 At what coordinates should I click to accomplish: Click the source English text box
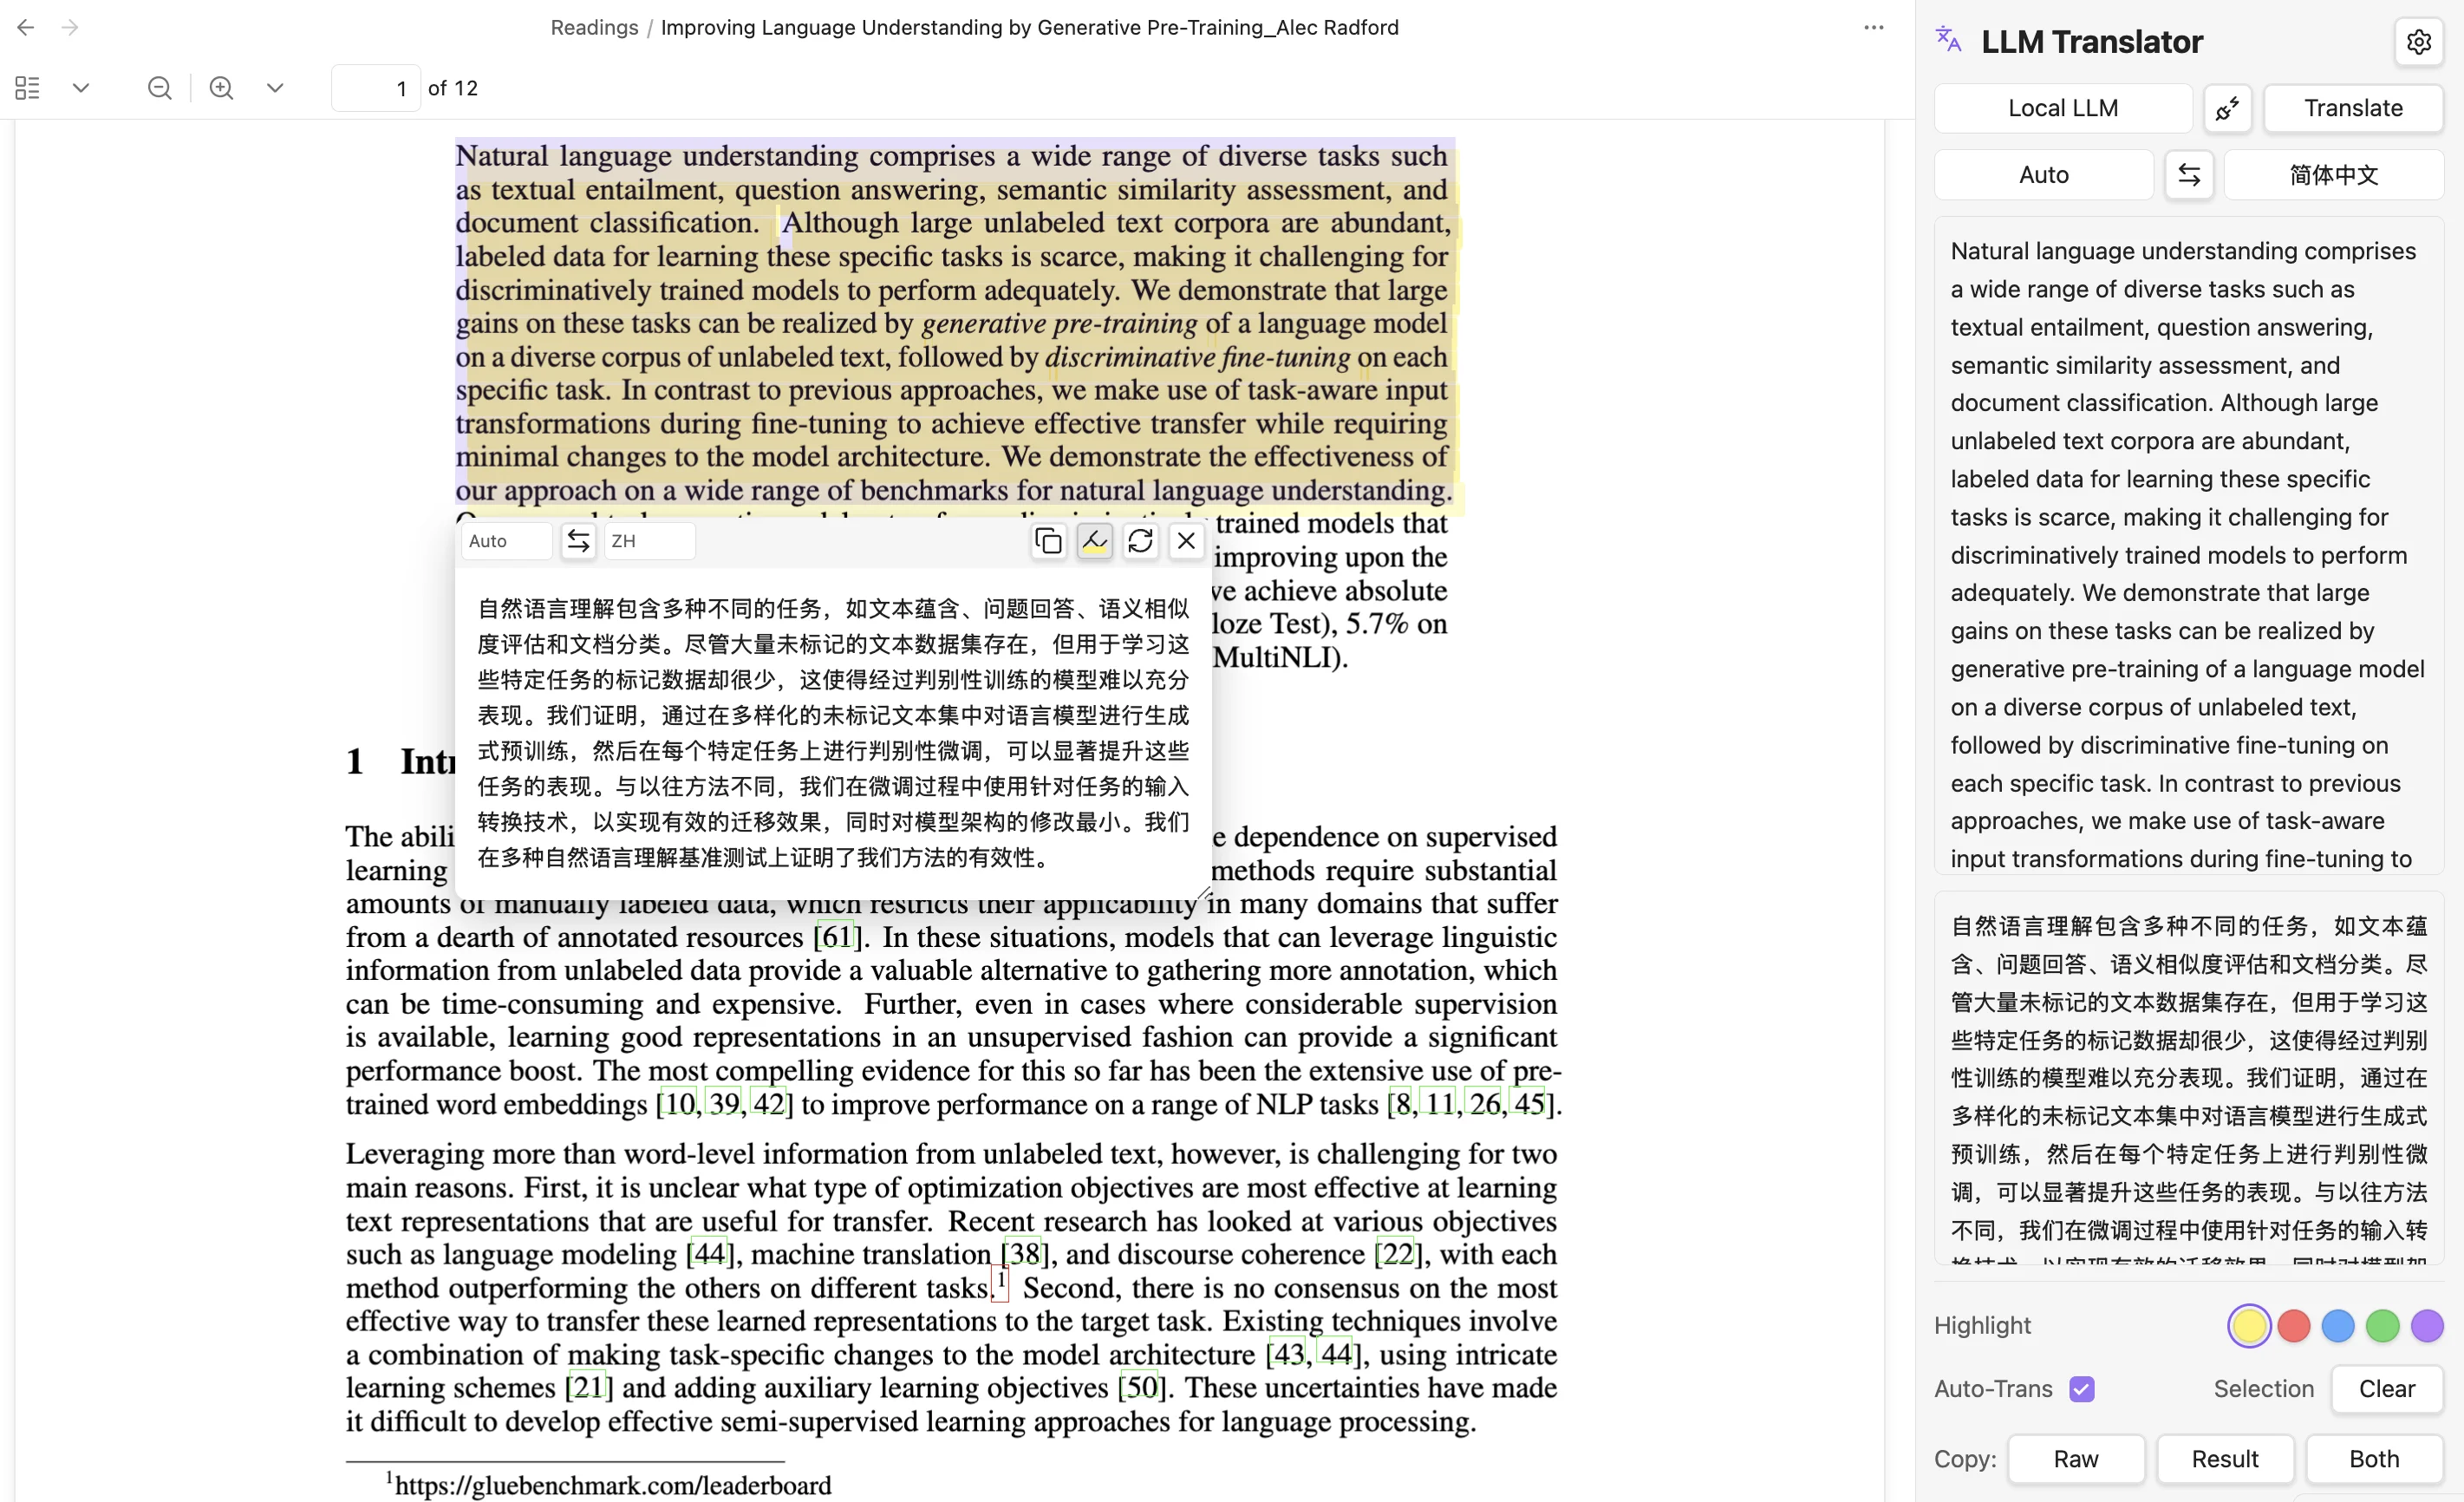(2188, 545)
